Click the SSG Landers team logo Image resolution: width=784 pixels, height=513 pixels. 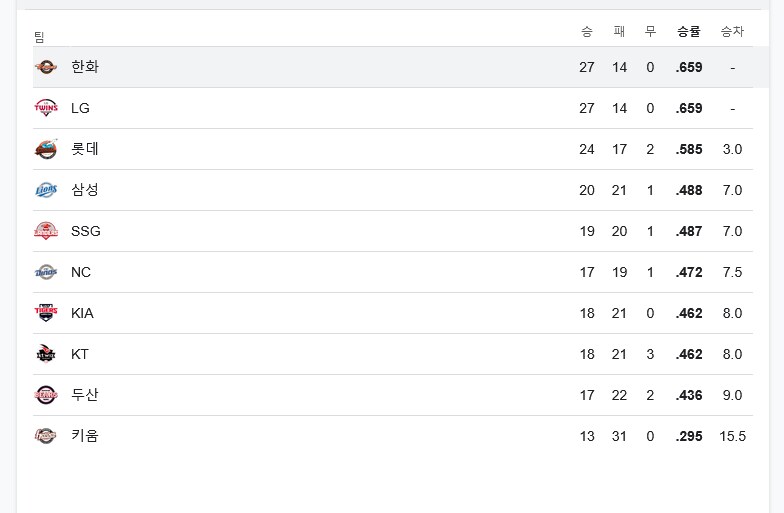click(46, 231)
